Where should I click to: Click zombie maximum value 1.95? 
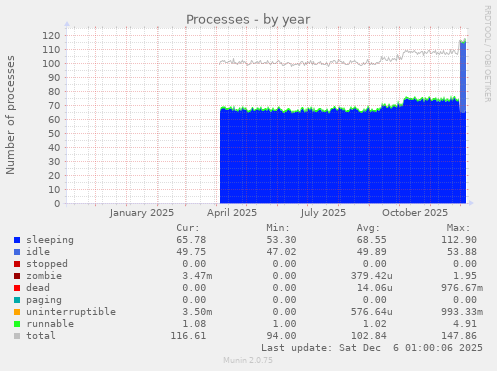click(x=465, y=276)
